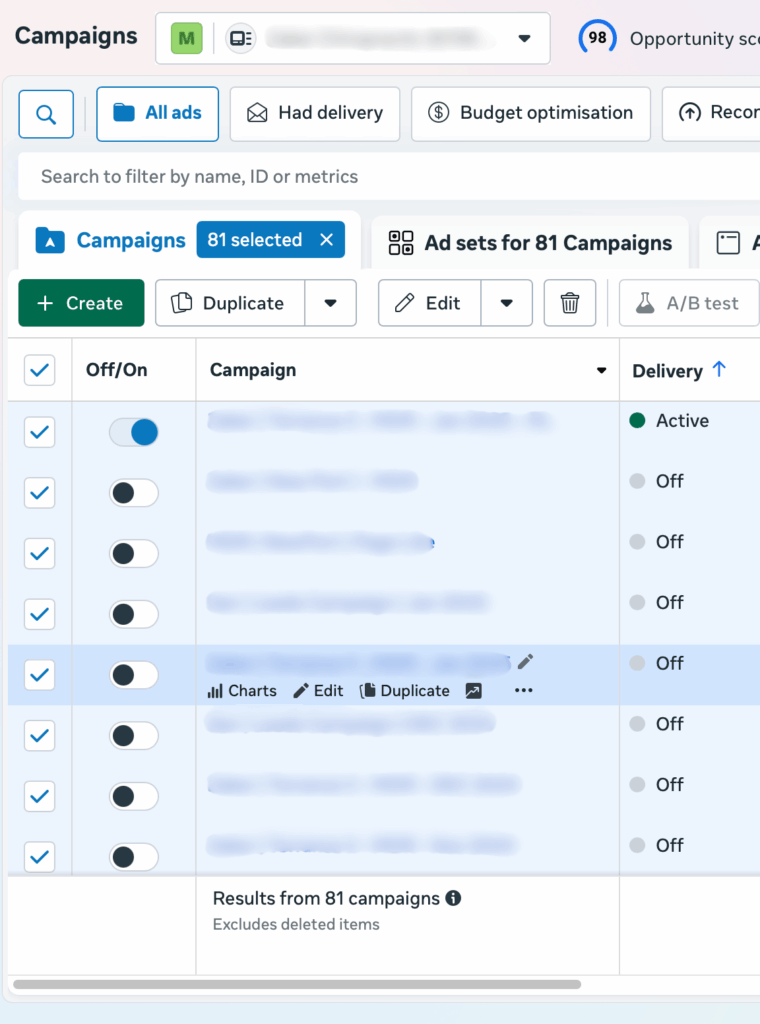This screenshot has width=760, height=1024.
Task: Uncheck the first campaign row checkbox
Action: coord(39,432)
